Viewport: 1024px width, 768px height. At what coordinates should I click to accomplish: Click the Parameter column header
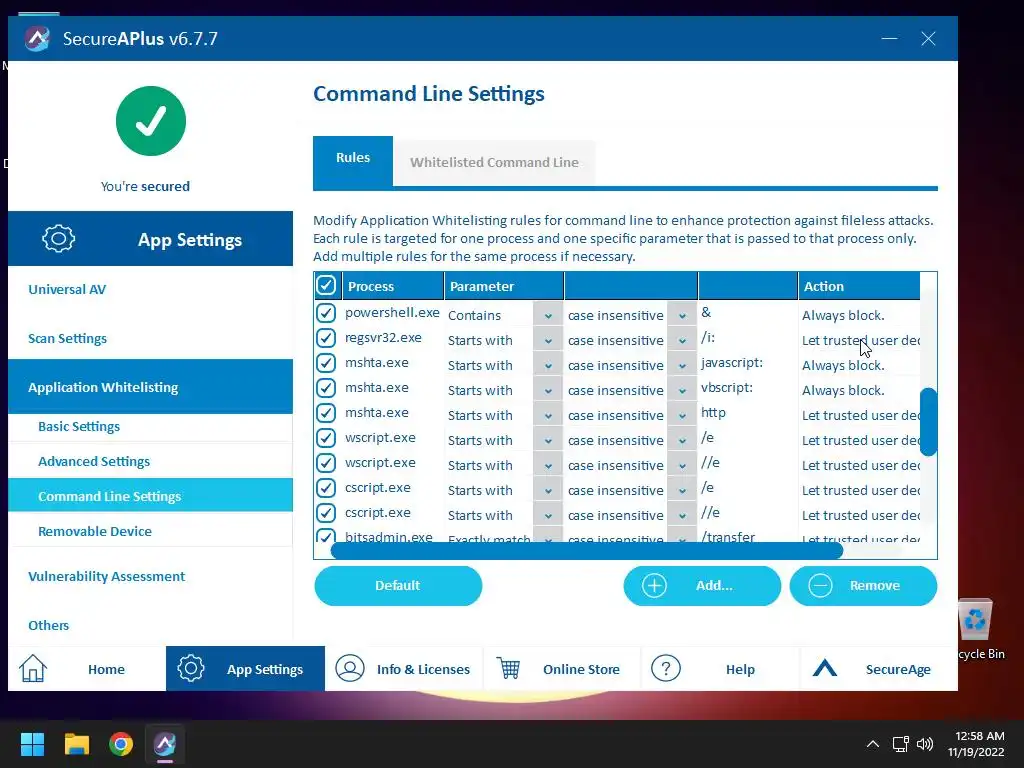(x=504, y=286)
